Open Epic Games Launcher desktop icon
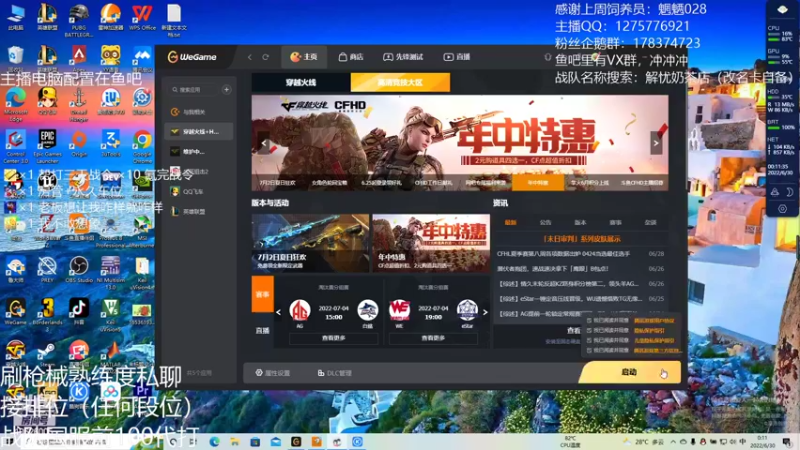Image resolution: width=800 pixels, height=450 pixels. coord(47,146)
